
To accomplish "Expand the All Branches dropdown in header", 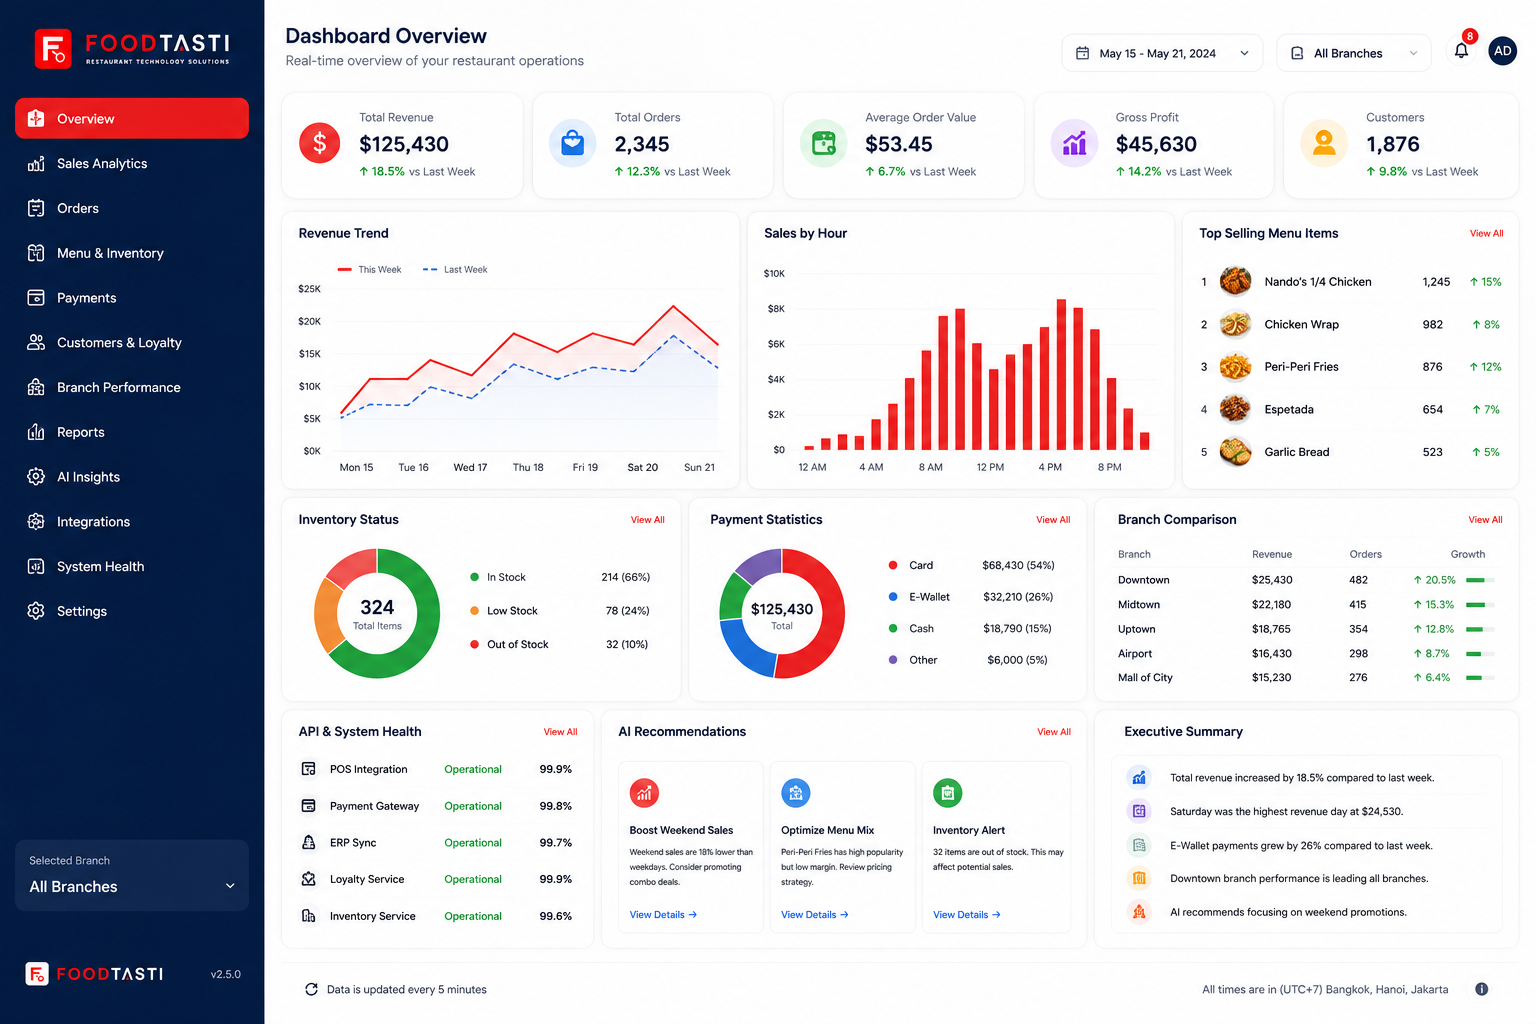I will point(1353,53).
